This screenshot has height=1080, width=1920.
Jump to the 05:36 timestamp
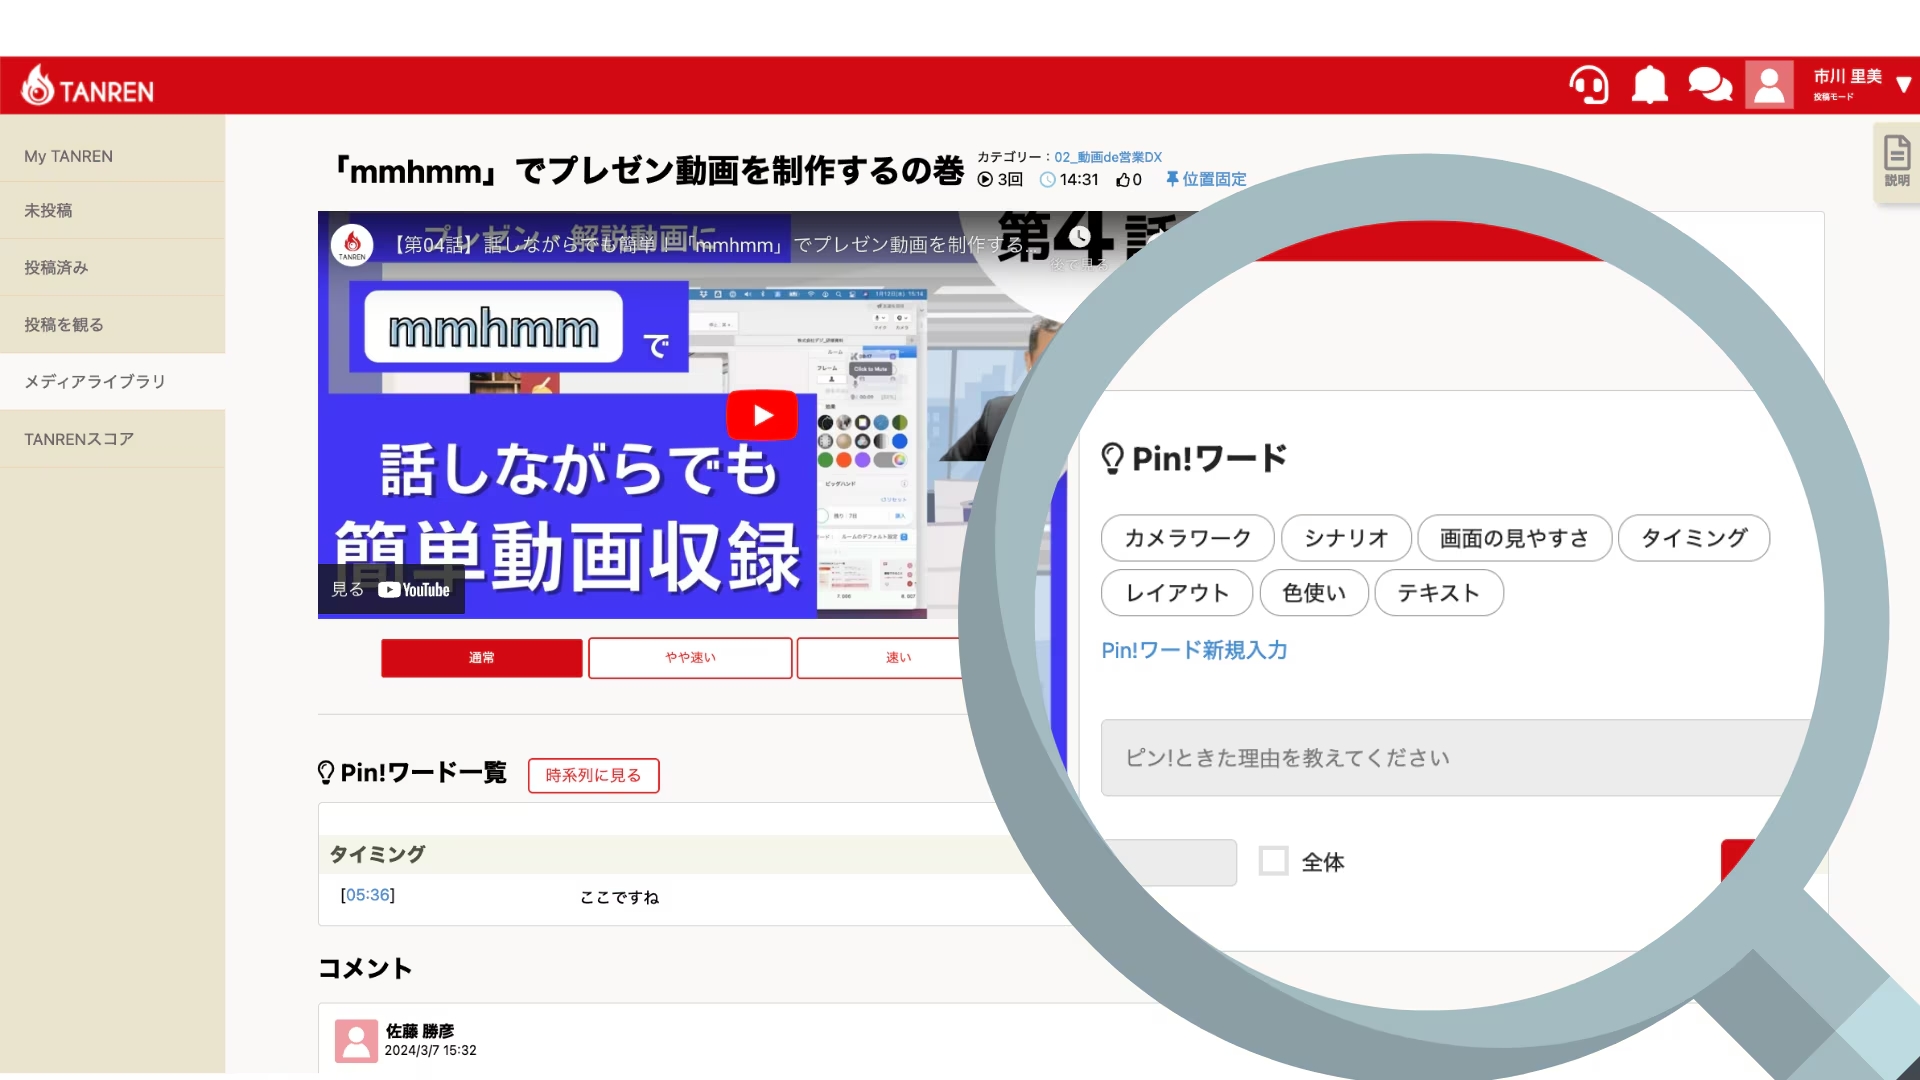coord(368,895)
